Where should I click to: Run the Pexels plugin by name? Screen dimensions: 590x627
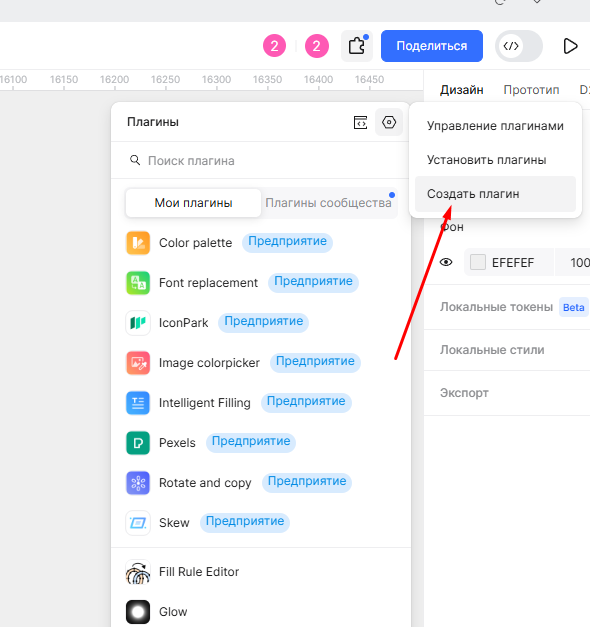(x=177, y=443)
